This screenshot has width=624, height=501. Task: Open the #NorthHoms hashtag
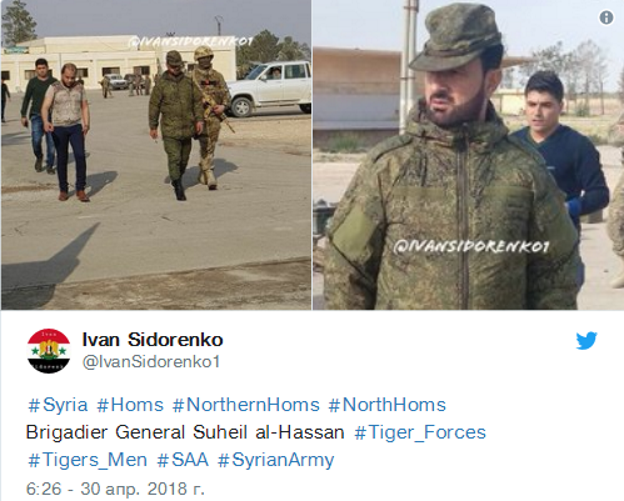point(387,405)
